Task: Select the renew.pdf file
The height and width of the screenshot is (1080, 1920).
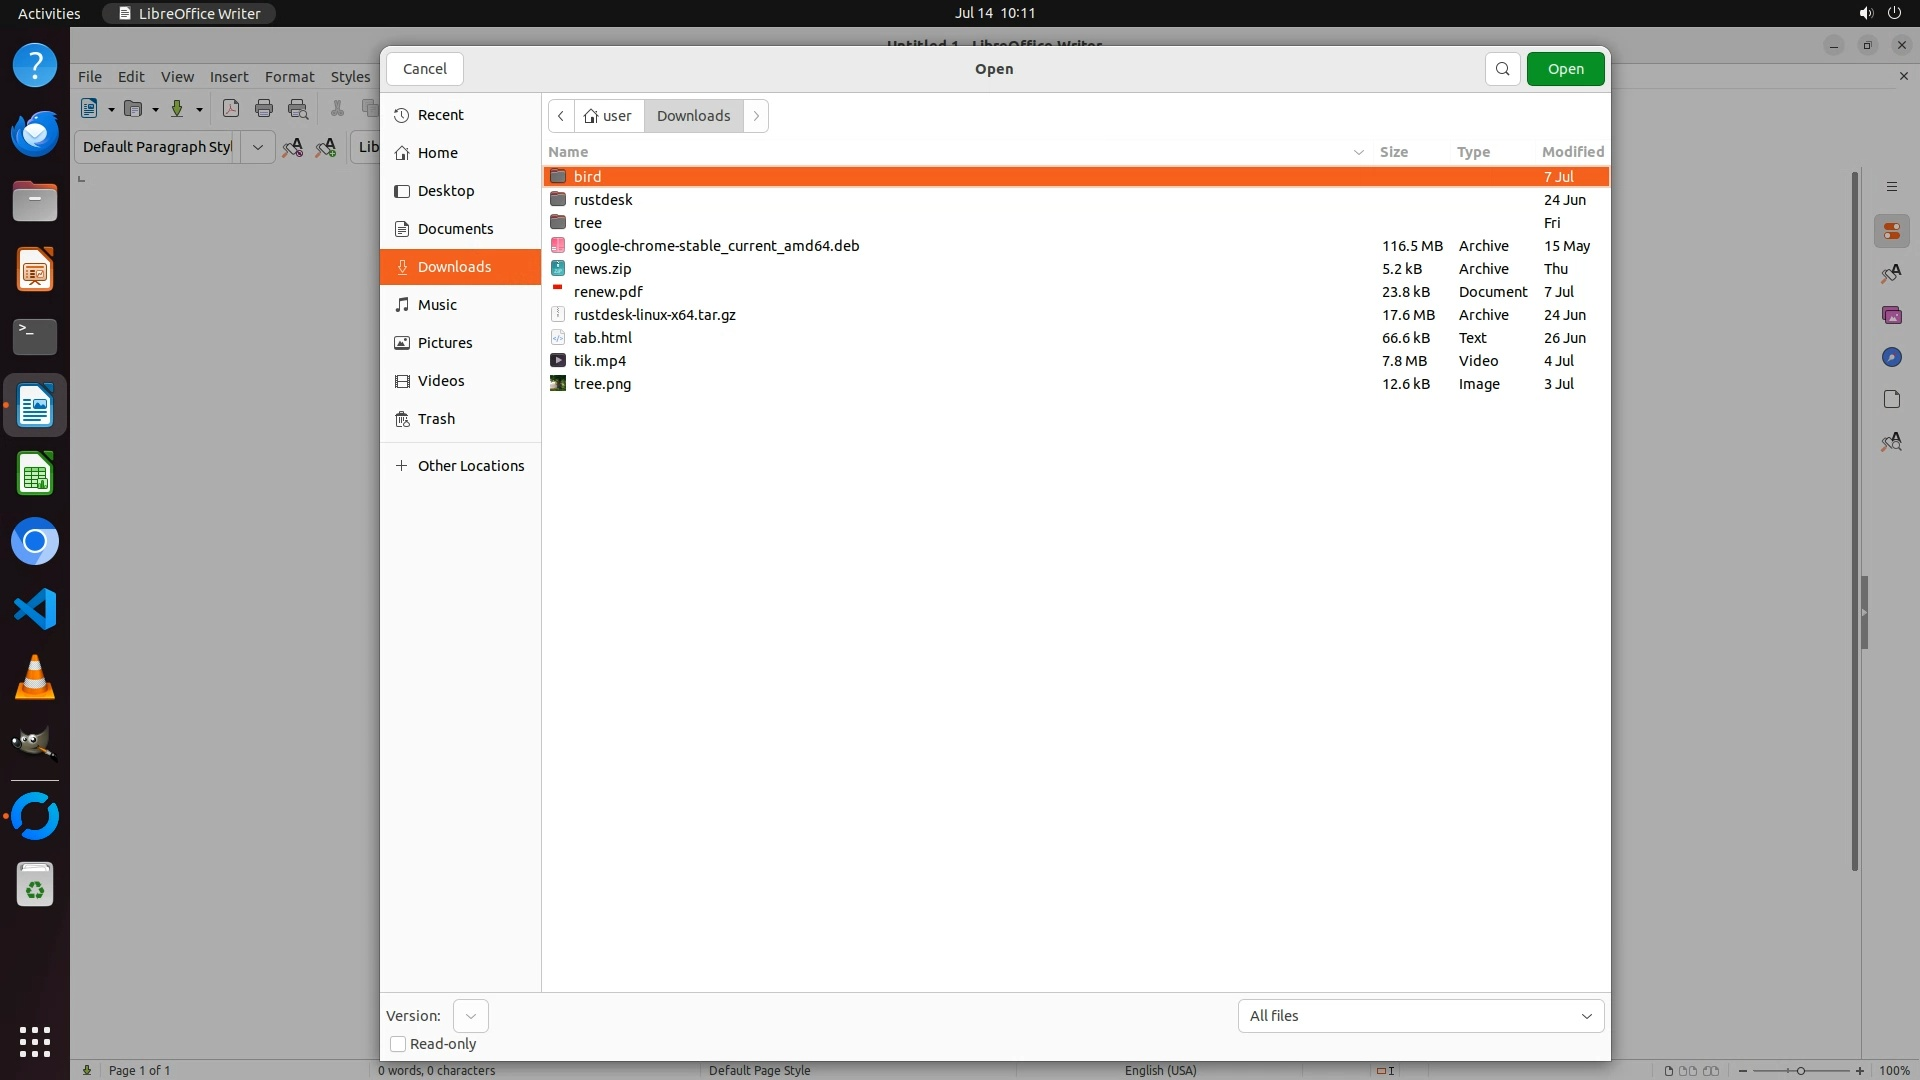Action: tap(608, 292)
